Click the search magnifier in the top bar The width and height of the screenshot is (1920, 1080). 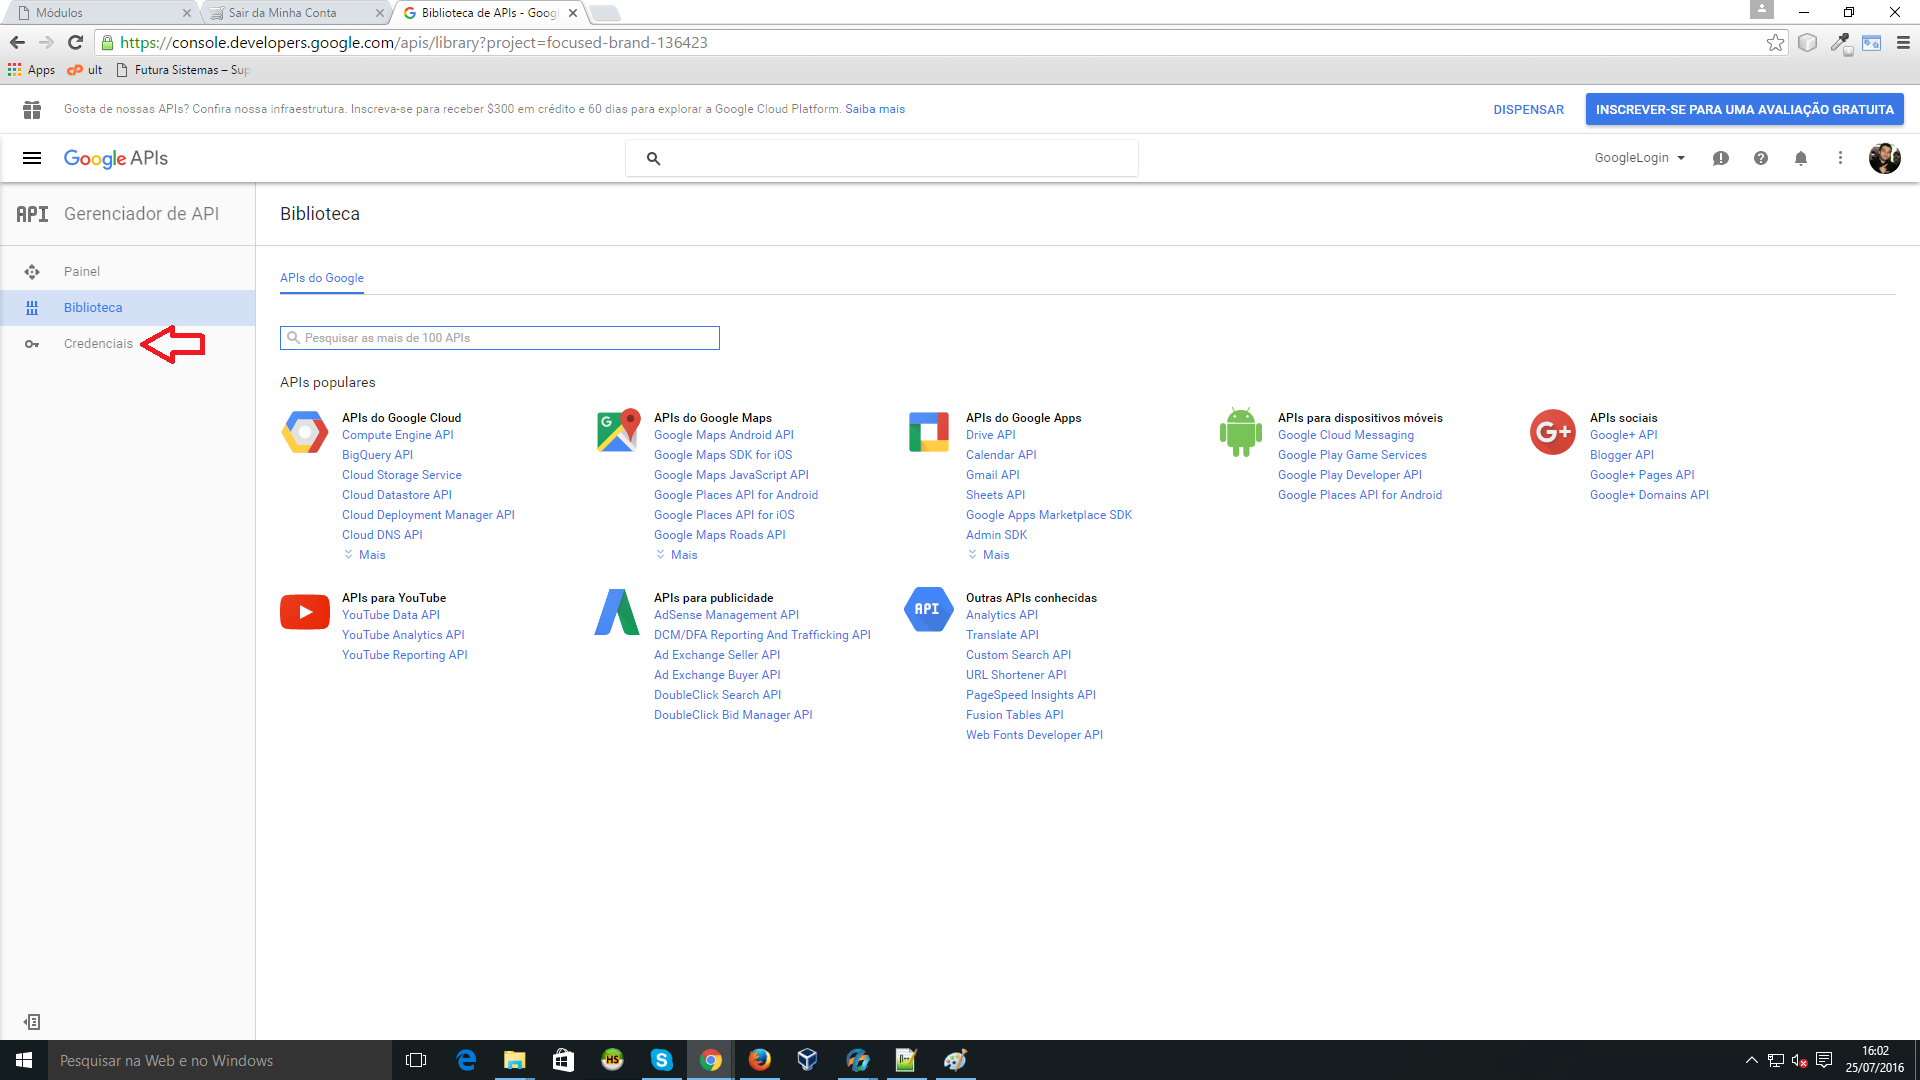[x=653, y=158]
